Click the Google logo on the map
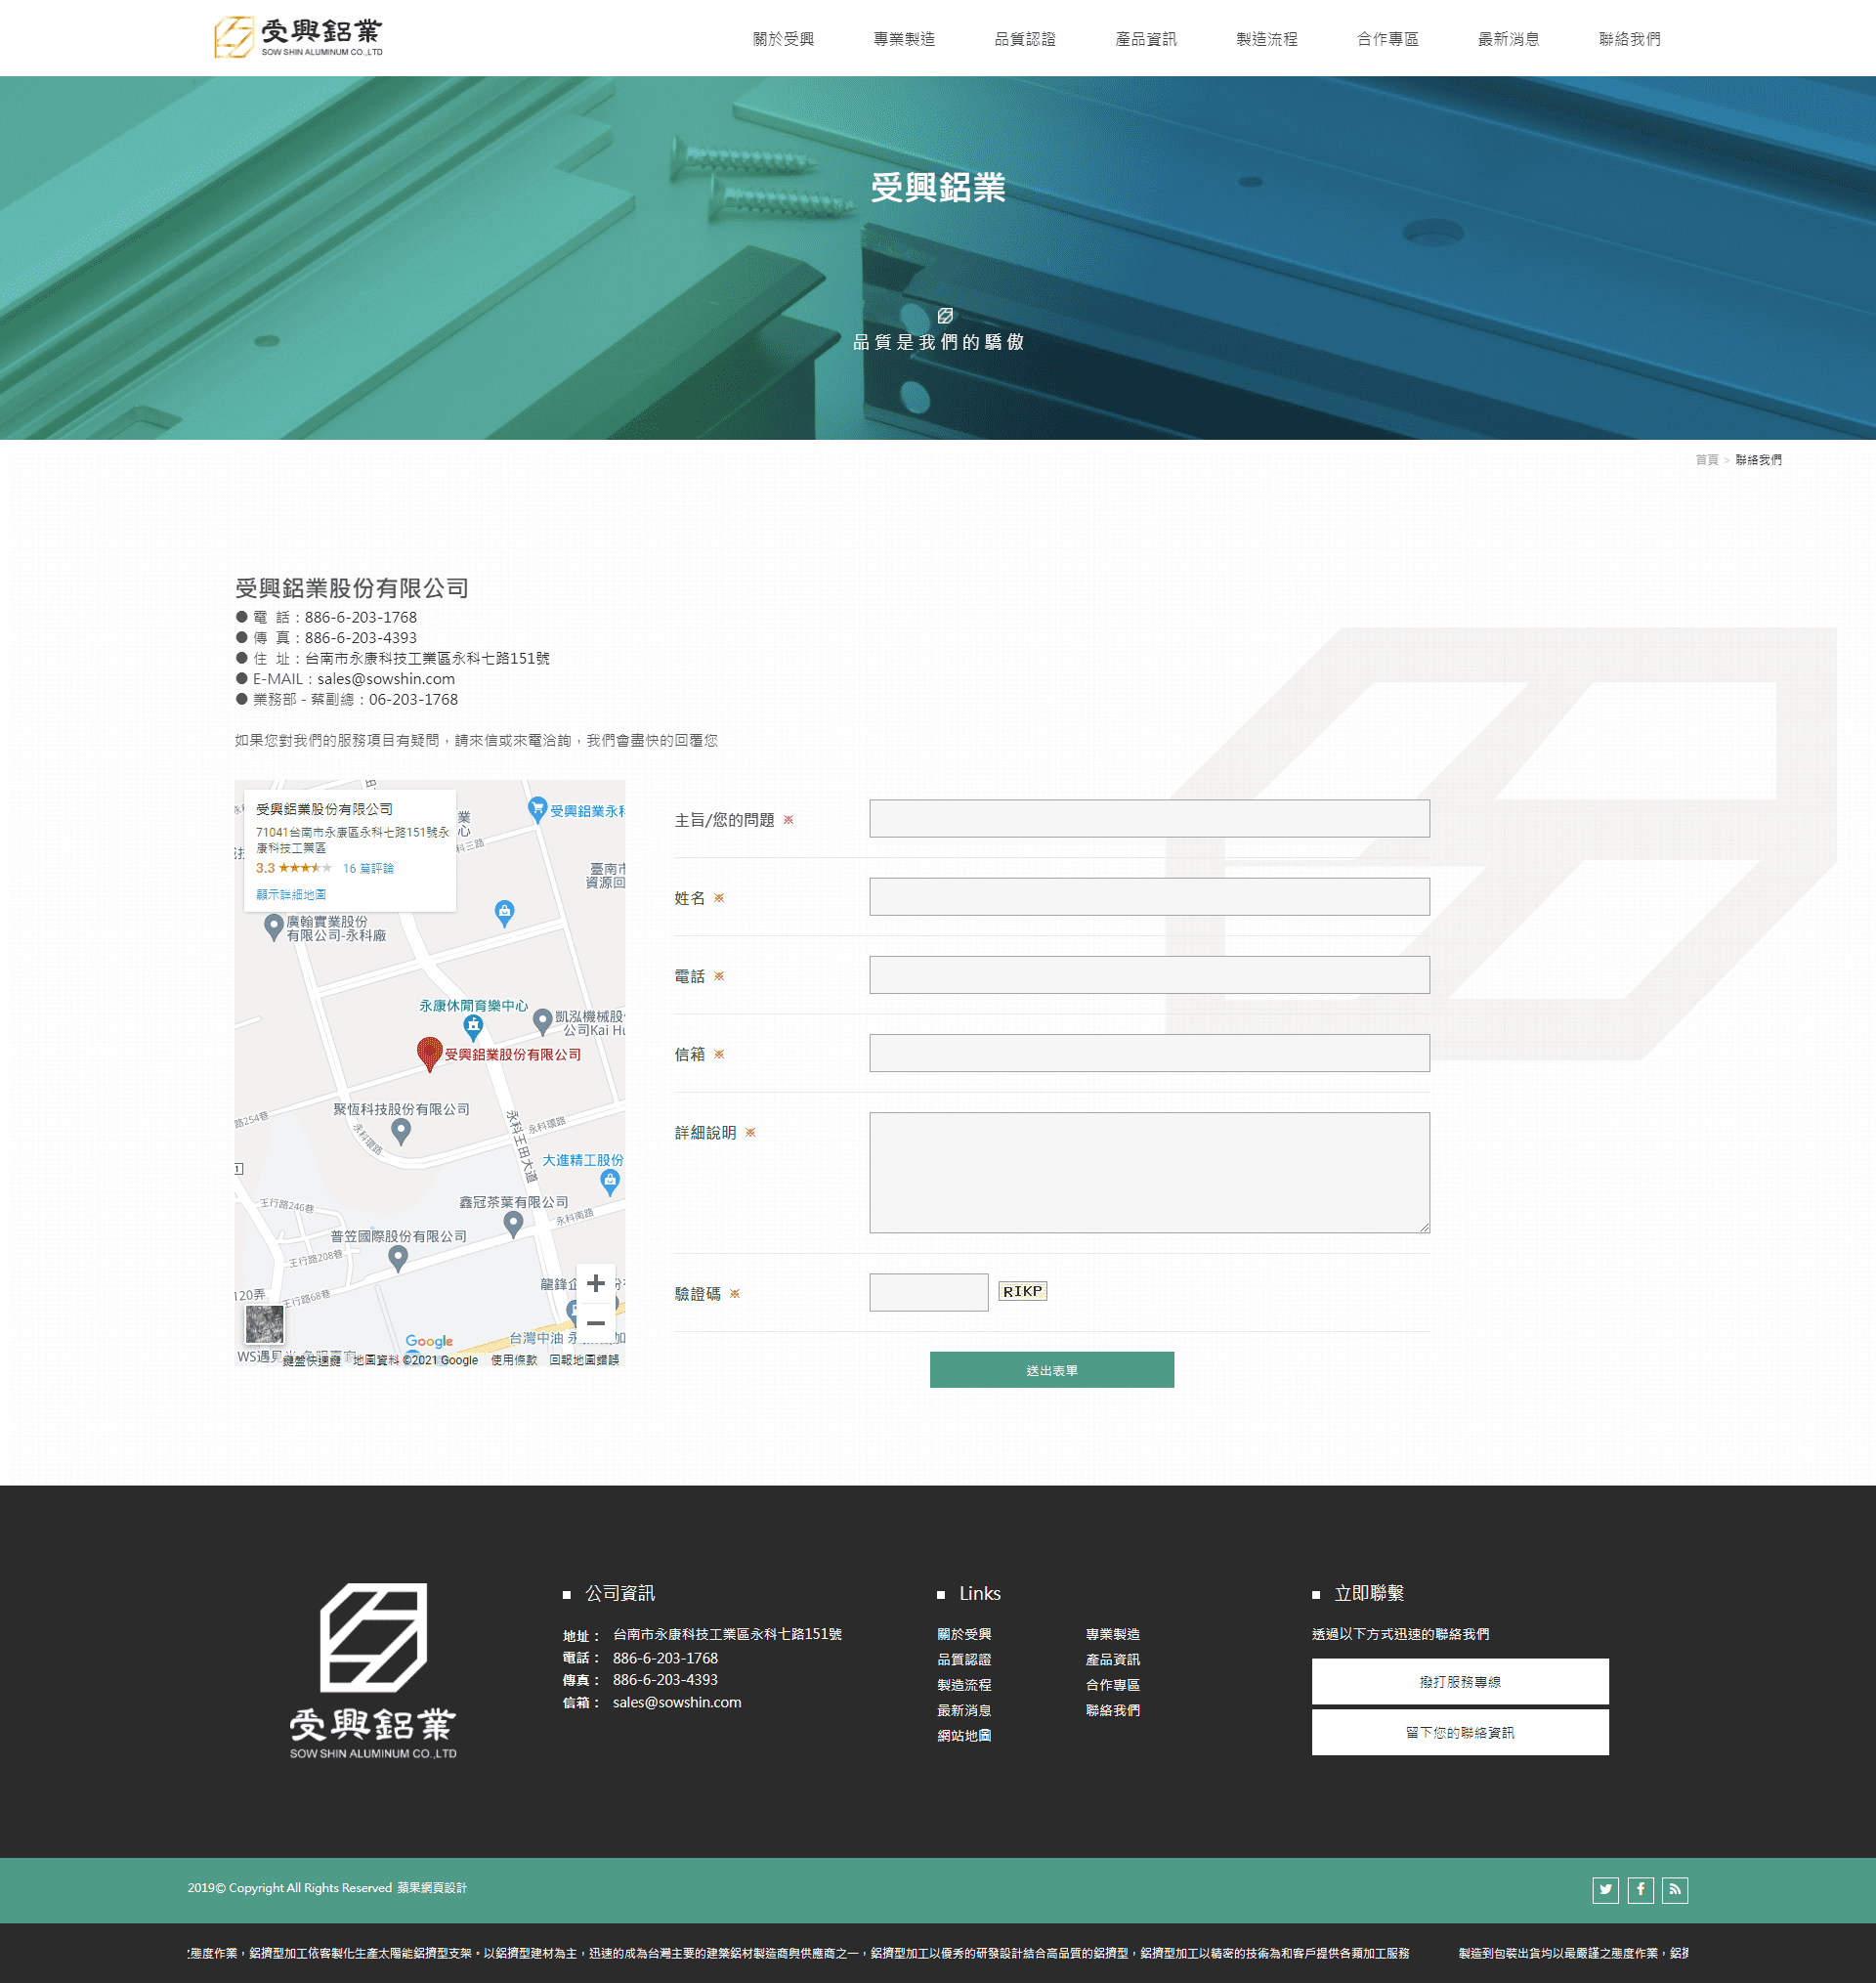Screen dimensions: 1876x1983 (x=429, y=1341)
